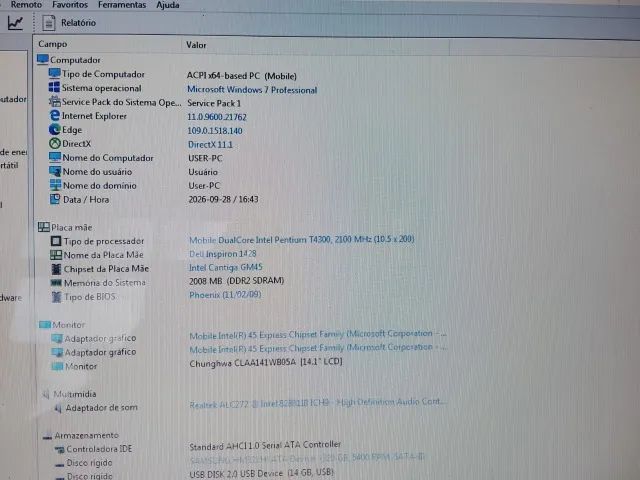This screenshot has width=640, height=480.
Task: Open the Mobile DualCore Intel Pentium T4300 link
Action: click(302, 240)
